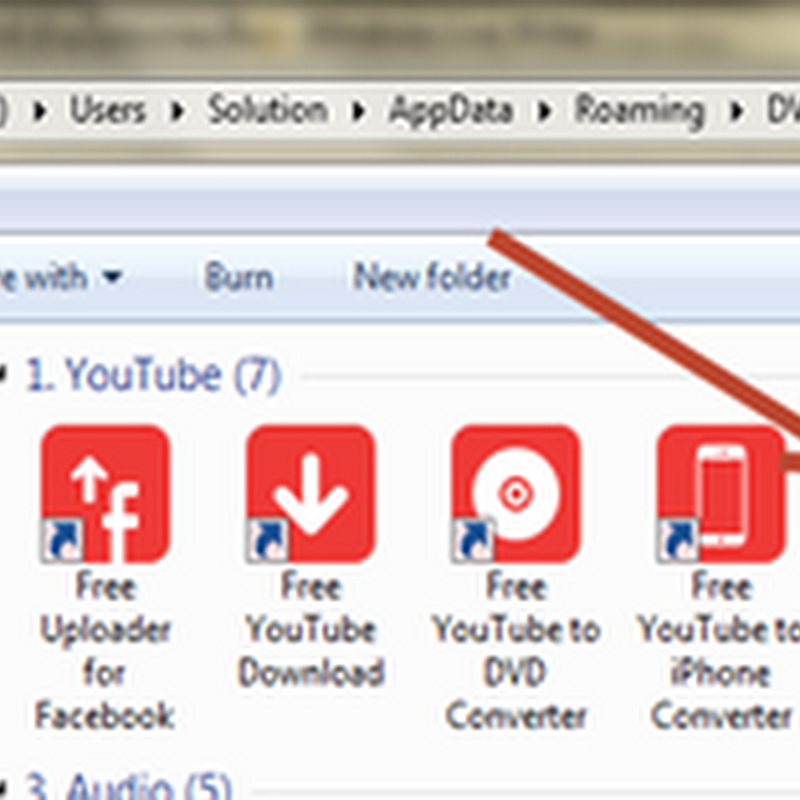The width and height of the screenshot is (800, 800).
Task: Open the Share with dropdown arrow
Action: click(112, 277)
